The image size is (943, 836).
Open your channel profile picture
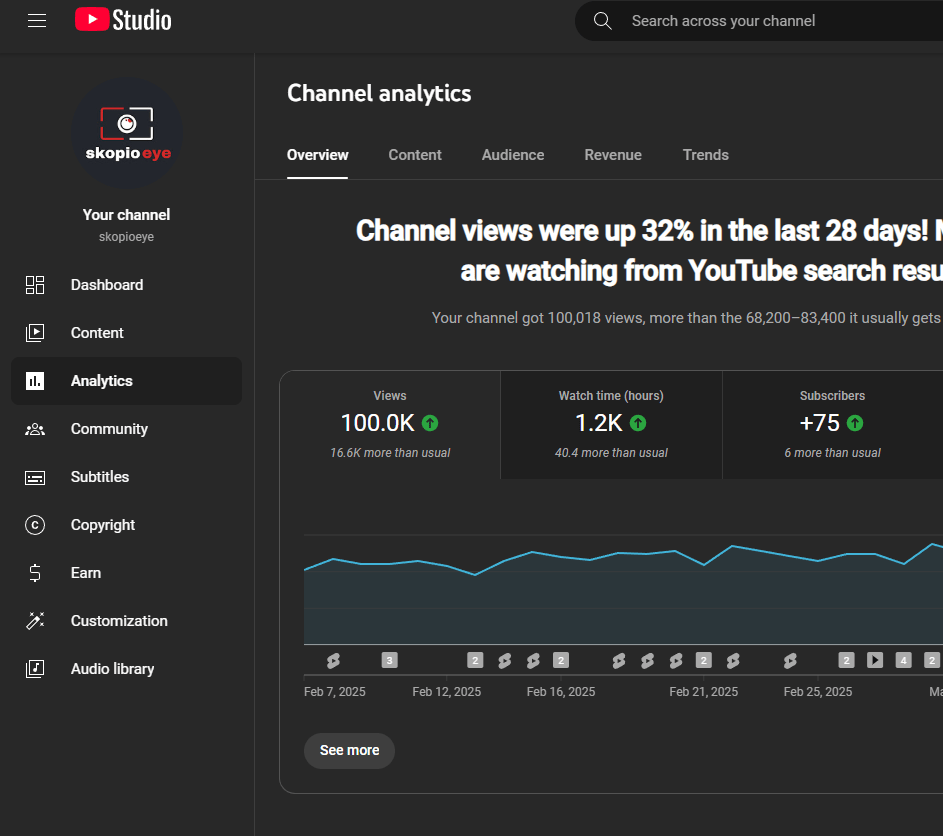[126, 132]
